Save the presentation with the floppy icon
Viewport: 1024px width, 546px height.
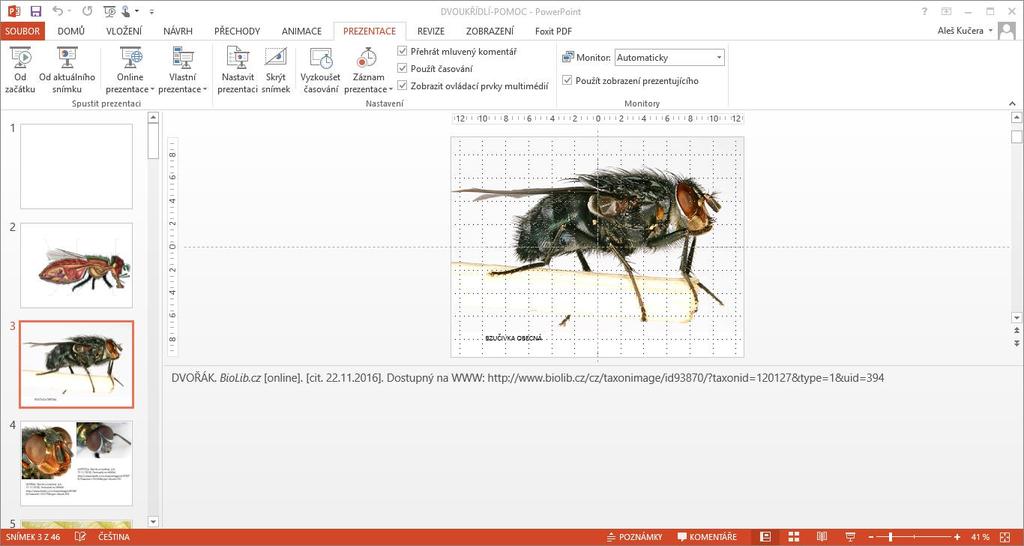pos(36,11)
